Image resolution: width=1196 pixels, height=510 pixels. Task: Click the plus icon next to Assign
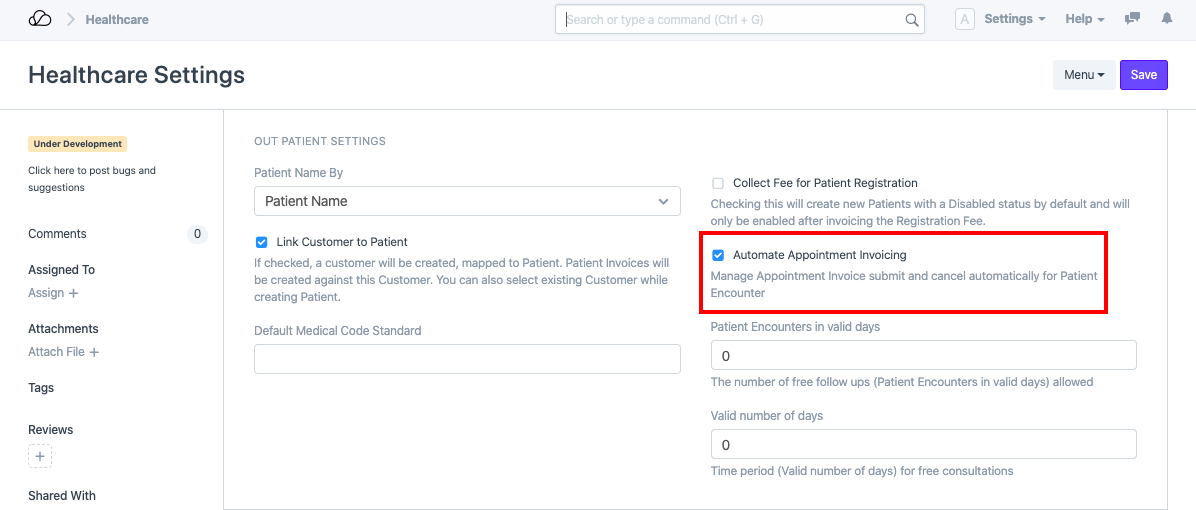(73, 293)
